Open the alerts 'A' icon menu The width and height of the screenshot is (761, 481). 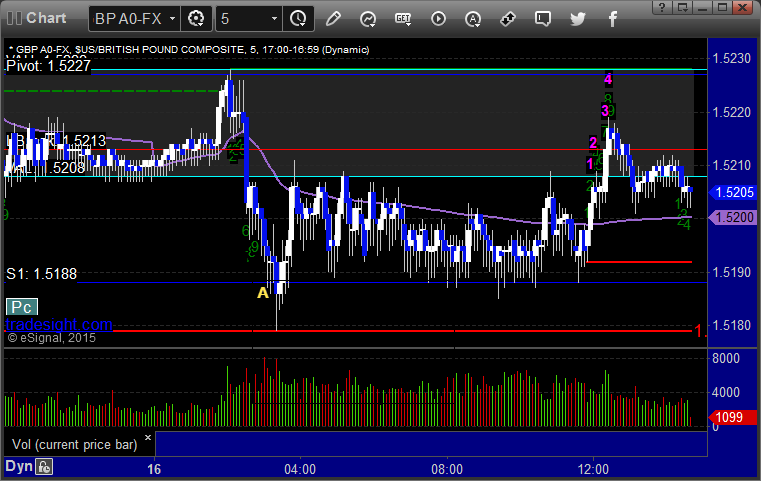click(x=473, y=19)
